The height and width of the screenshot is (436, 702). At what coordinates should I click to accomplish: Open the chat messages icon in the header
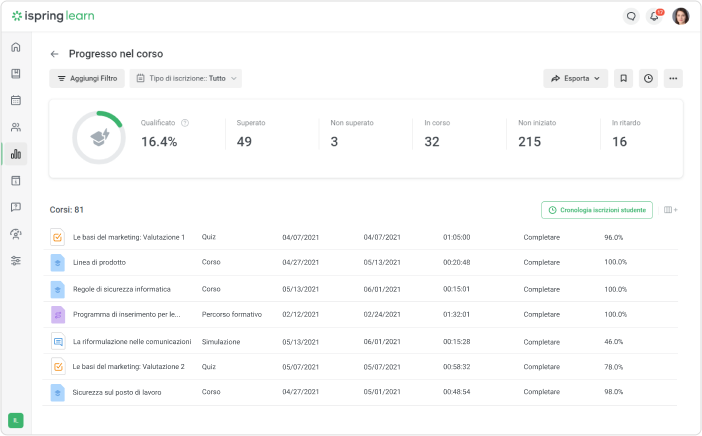pos(630,16)
